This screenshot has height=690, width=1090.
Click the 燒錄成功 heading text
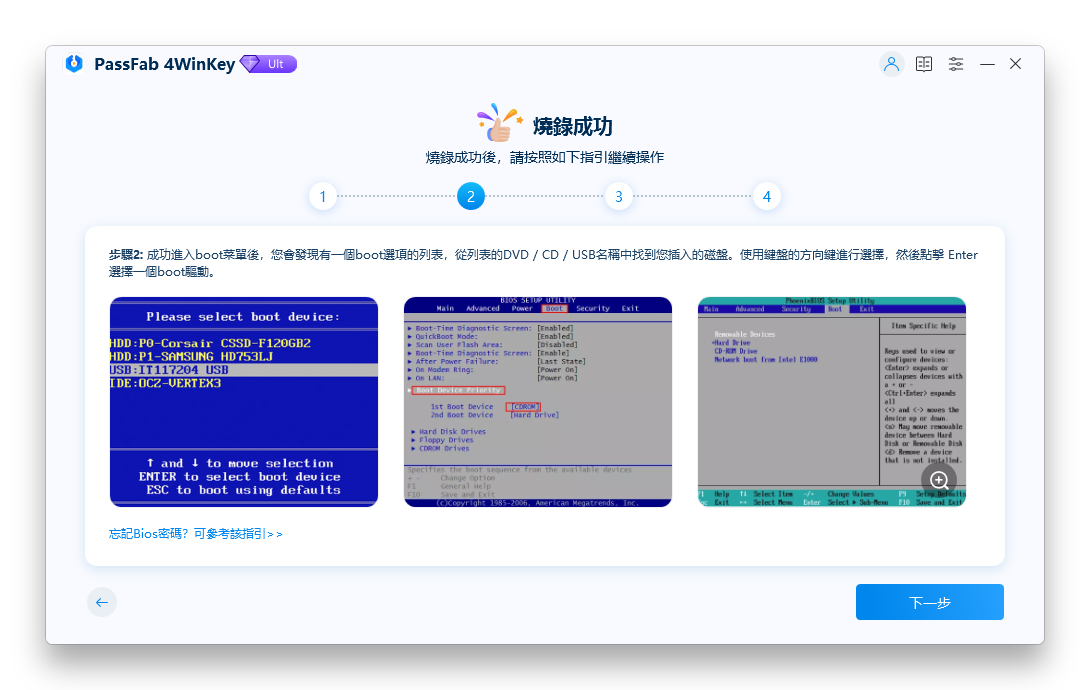[x=572, y=126]
